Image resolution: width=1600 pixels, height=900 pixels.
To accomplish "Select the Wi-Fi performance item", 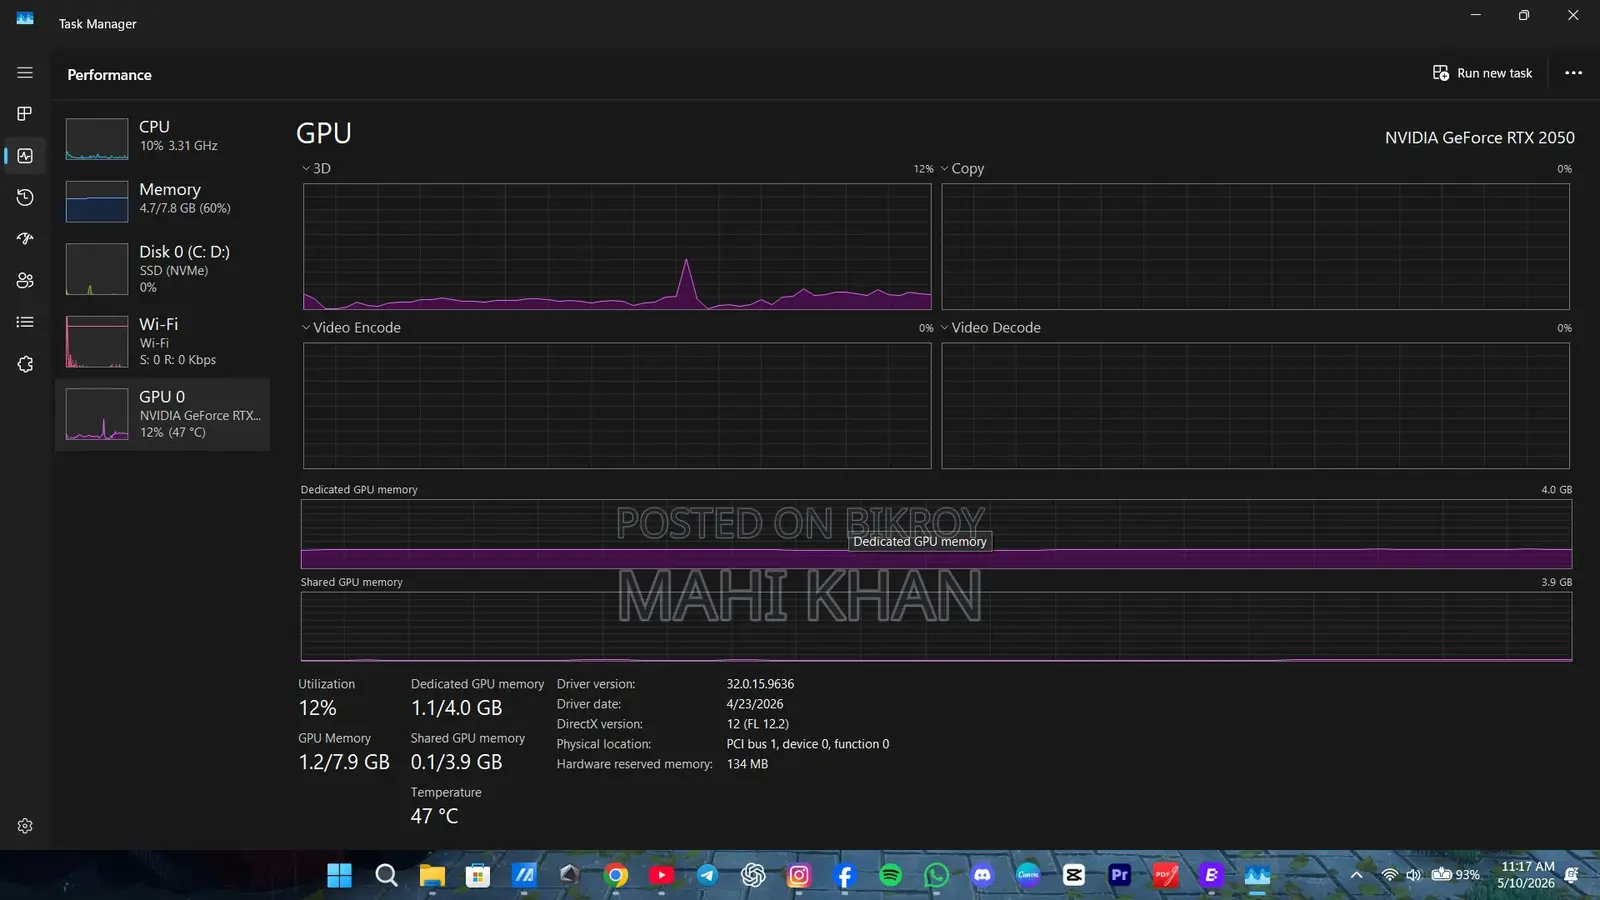I will 162,341.
